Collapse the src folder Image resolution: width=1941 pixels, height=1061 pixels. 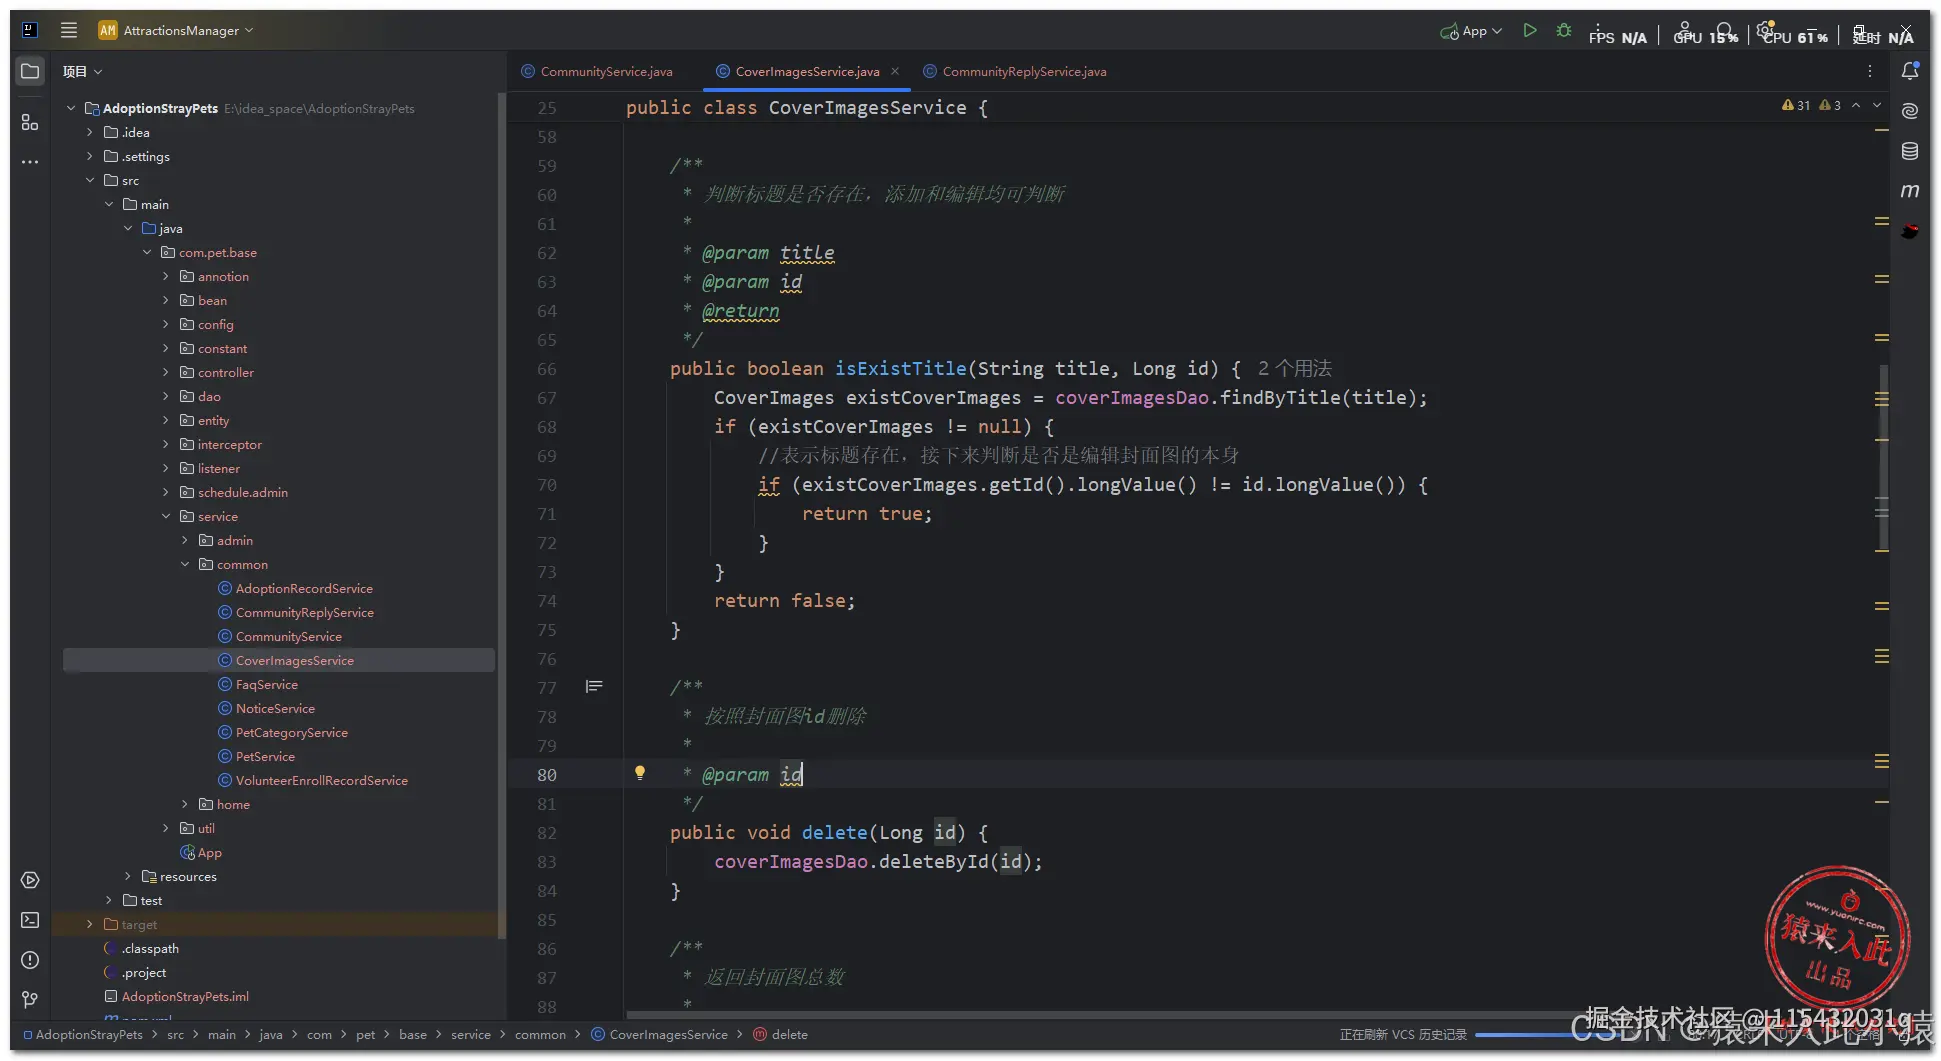[90, 180]
